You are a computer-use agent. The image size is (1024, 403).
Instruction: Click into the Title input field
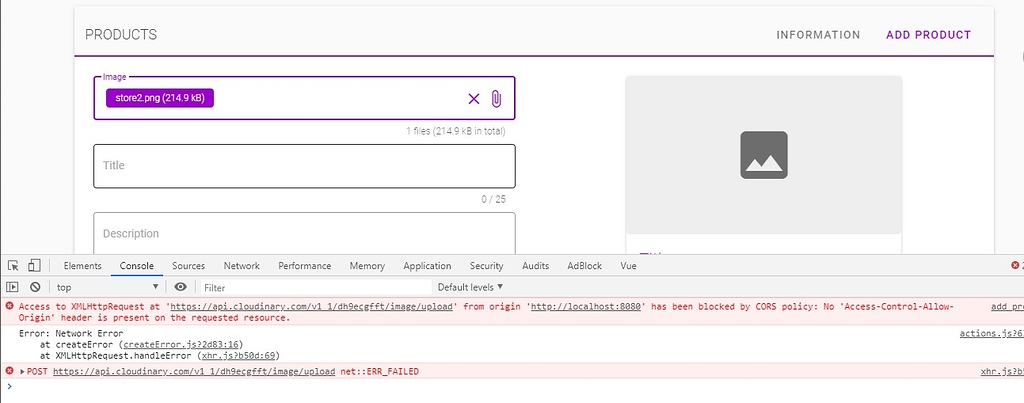click(304, 166)
